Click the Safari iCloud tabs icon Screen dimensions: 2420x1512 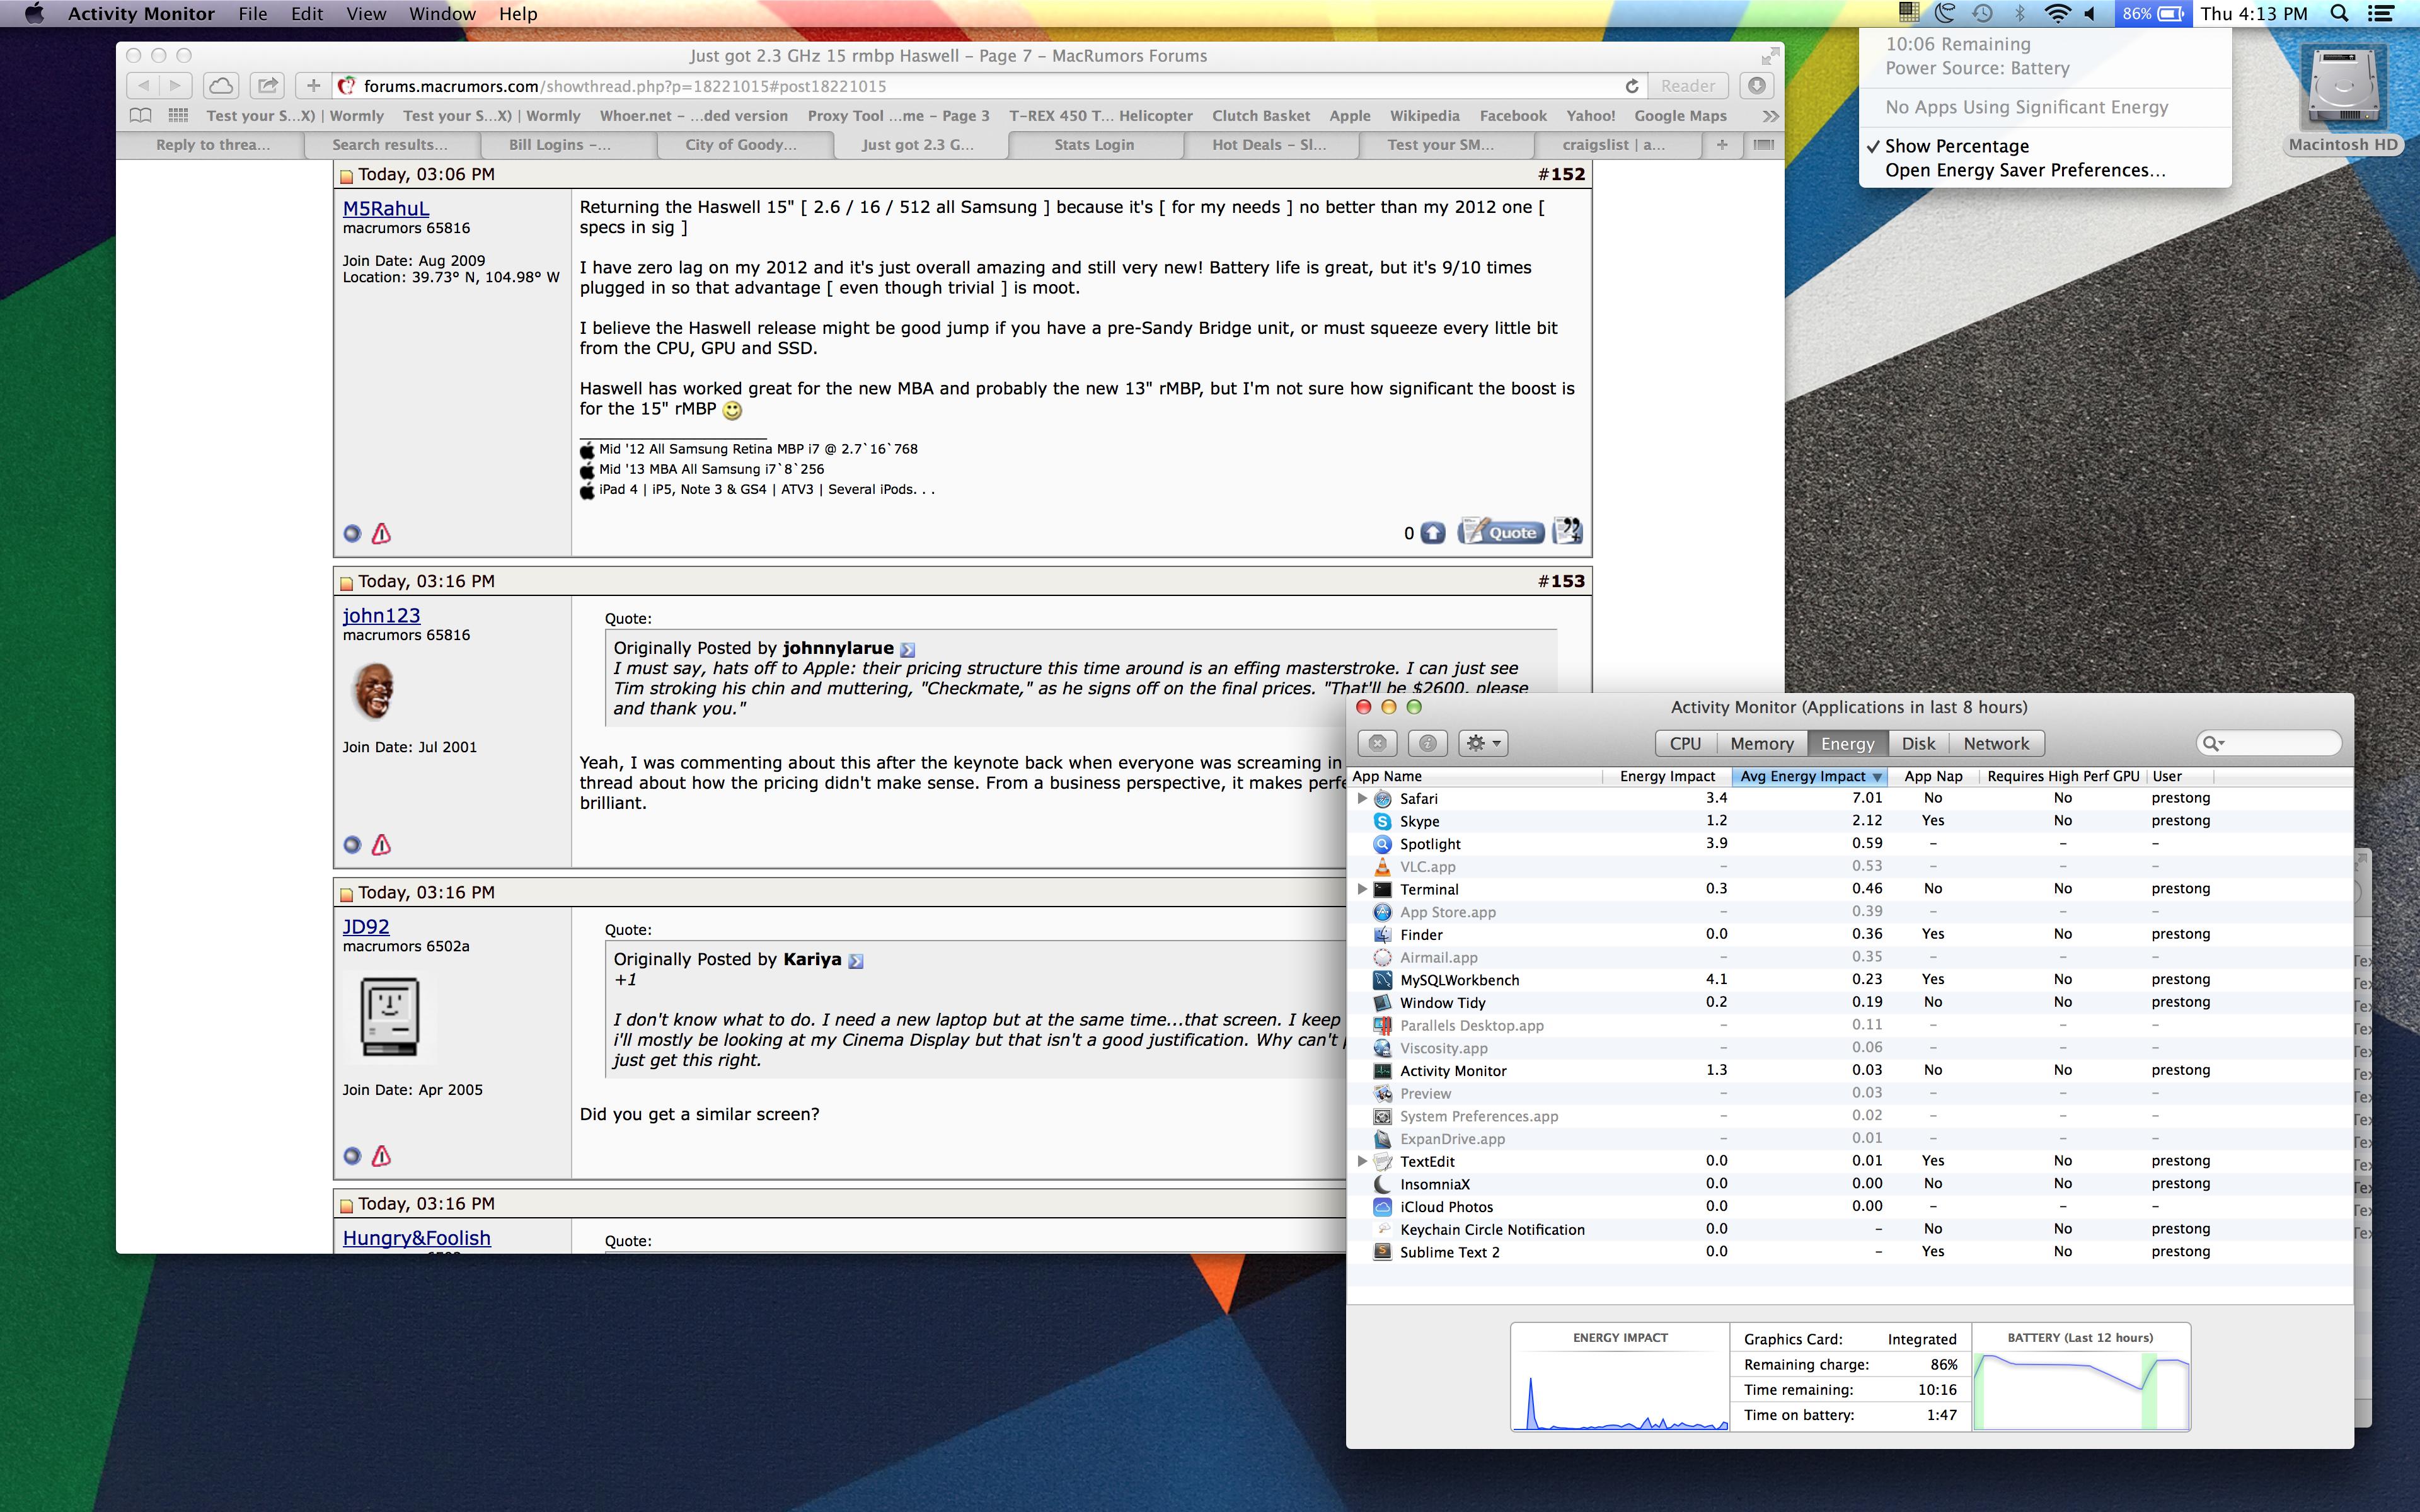pyautogui.click(x=221, y=86)
